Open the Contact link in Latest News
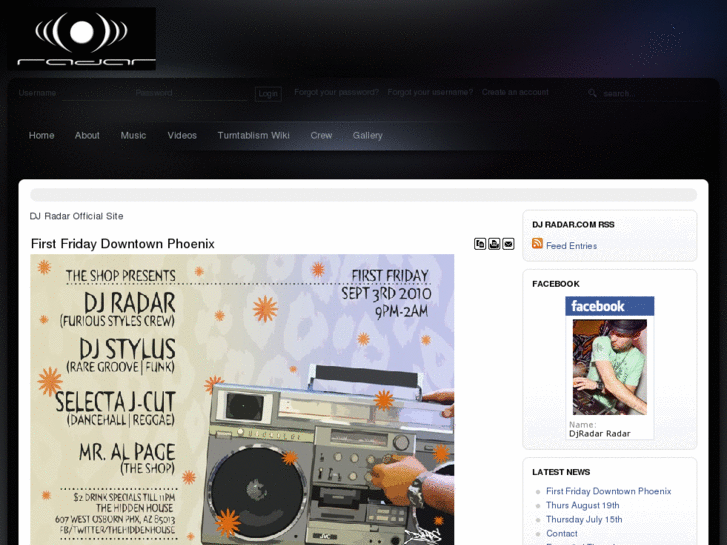Image resolution: width=727 pixels, height=545 pixels. click(x=561, y=533)
